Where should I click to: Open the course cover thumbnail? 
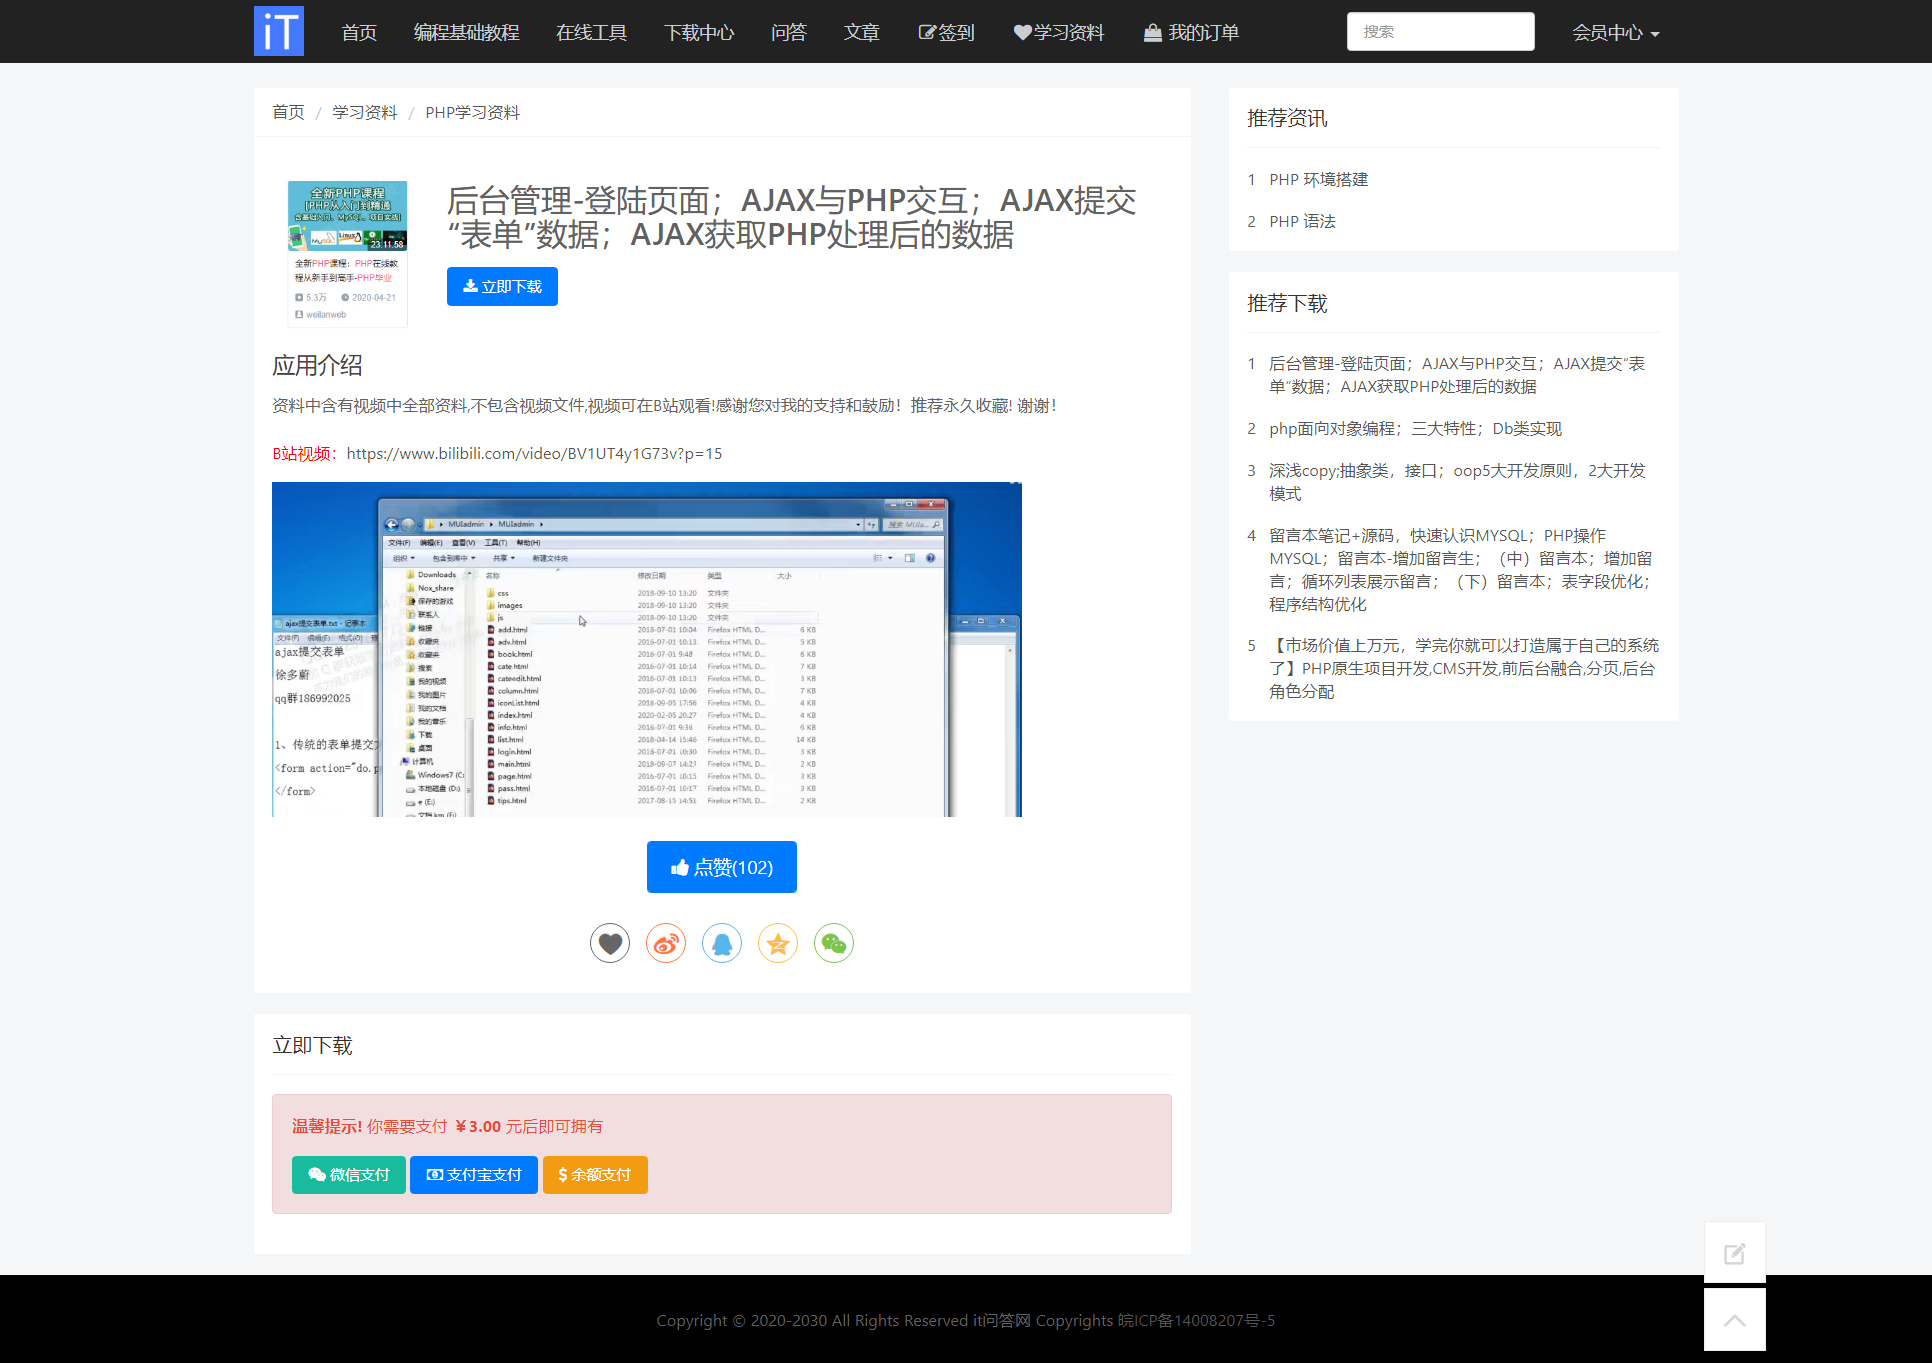(x=347, y=253)
